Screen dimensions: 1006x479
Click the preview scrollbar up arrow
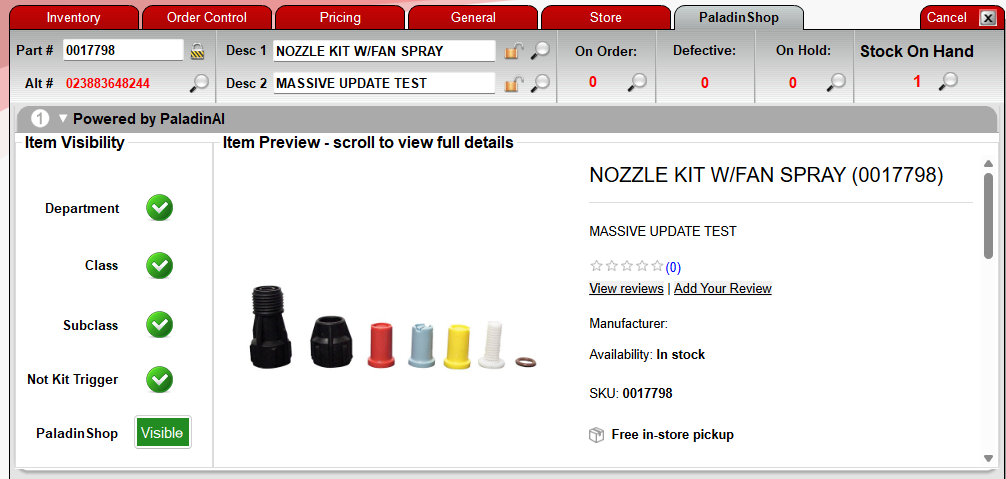988,164
